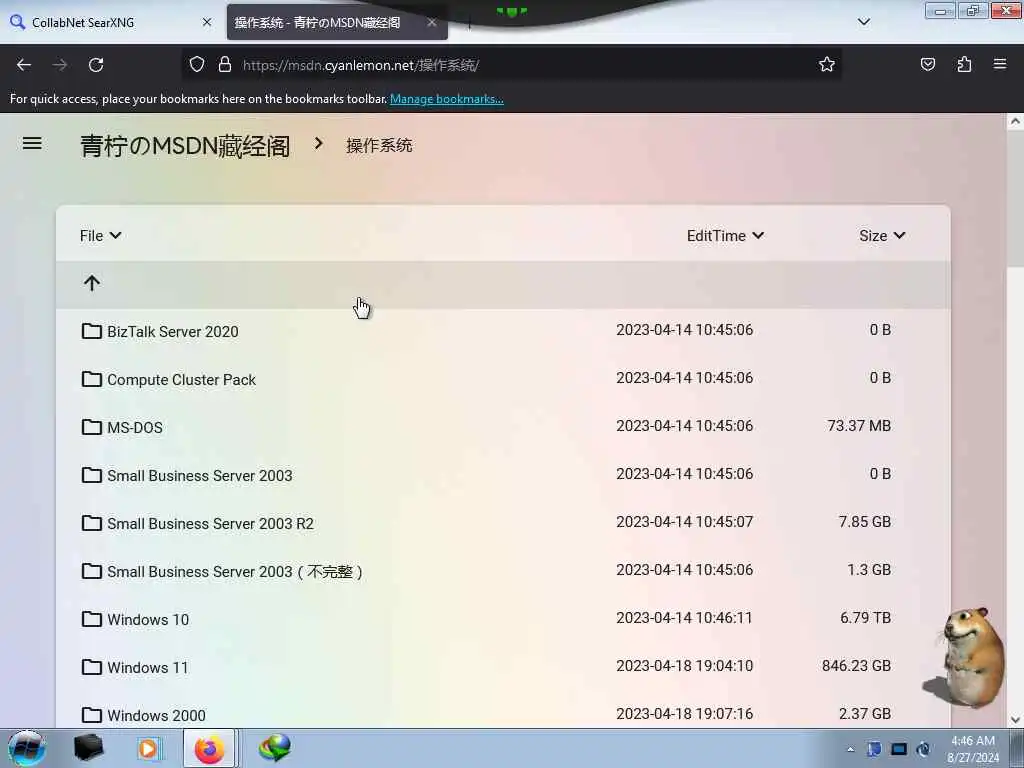The image size is (1024, 768).
Task: Show hidden system tray icons
Action: click(850, 750)
